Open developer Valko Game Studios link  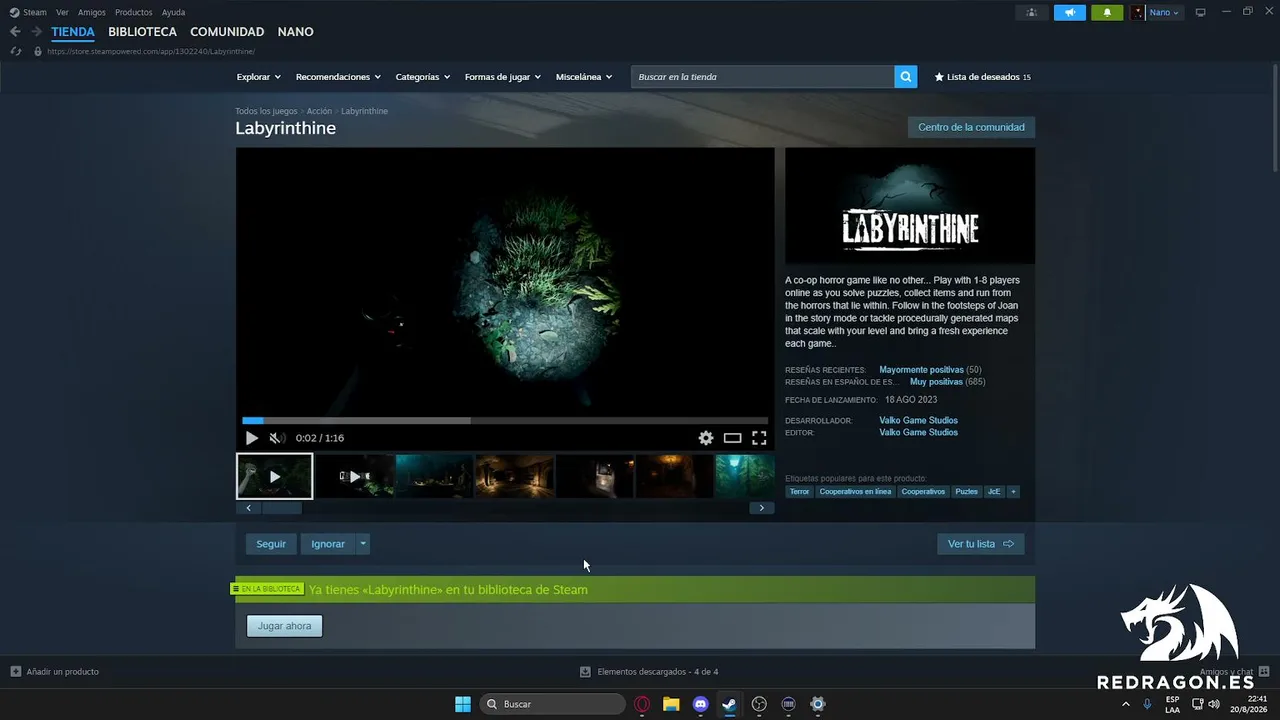coord(918,421)
